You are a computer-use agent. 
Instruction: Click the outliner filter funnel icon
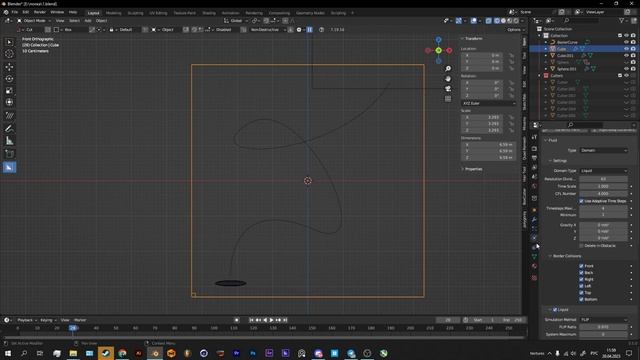[621, 20]
